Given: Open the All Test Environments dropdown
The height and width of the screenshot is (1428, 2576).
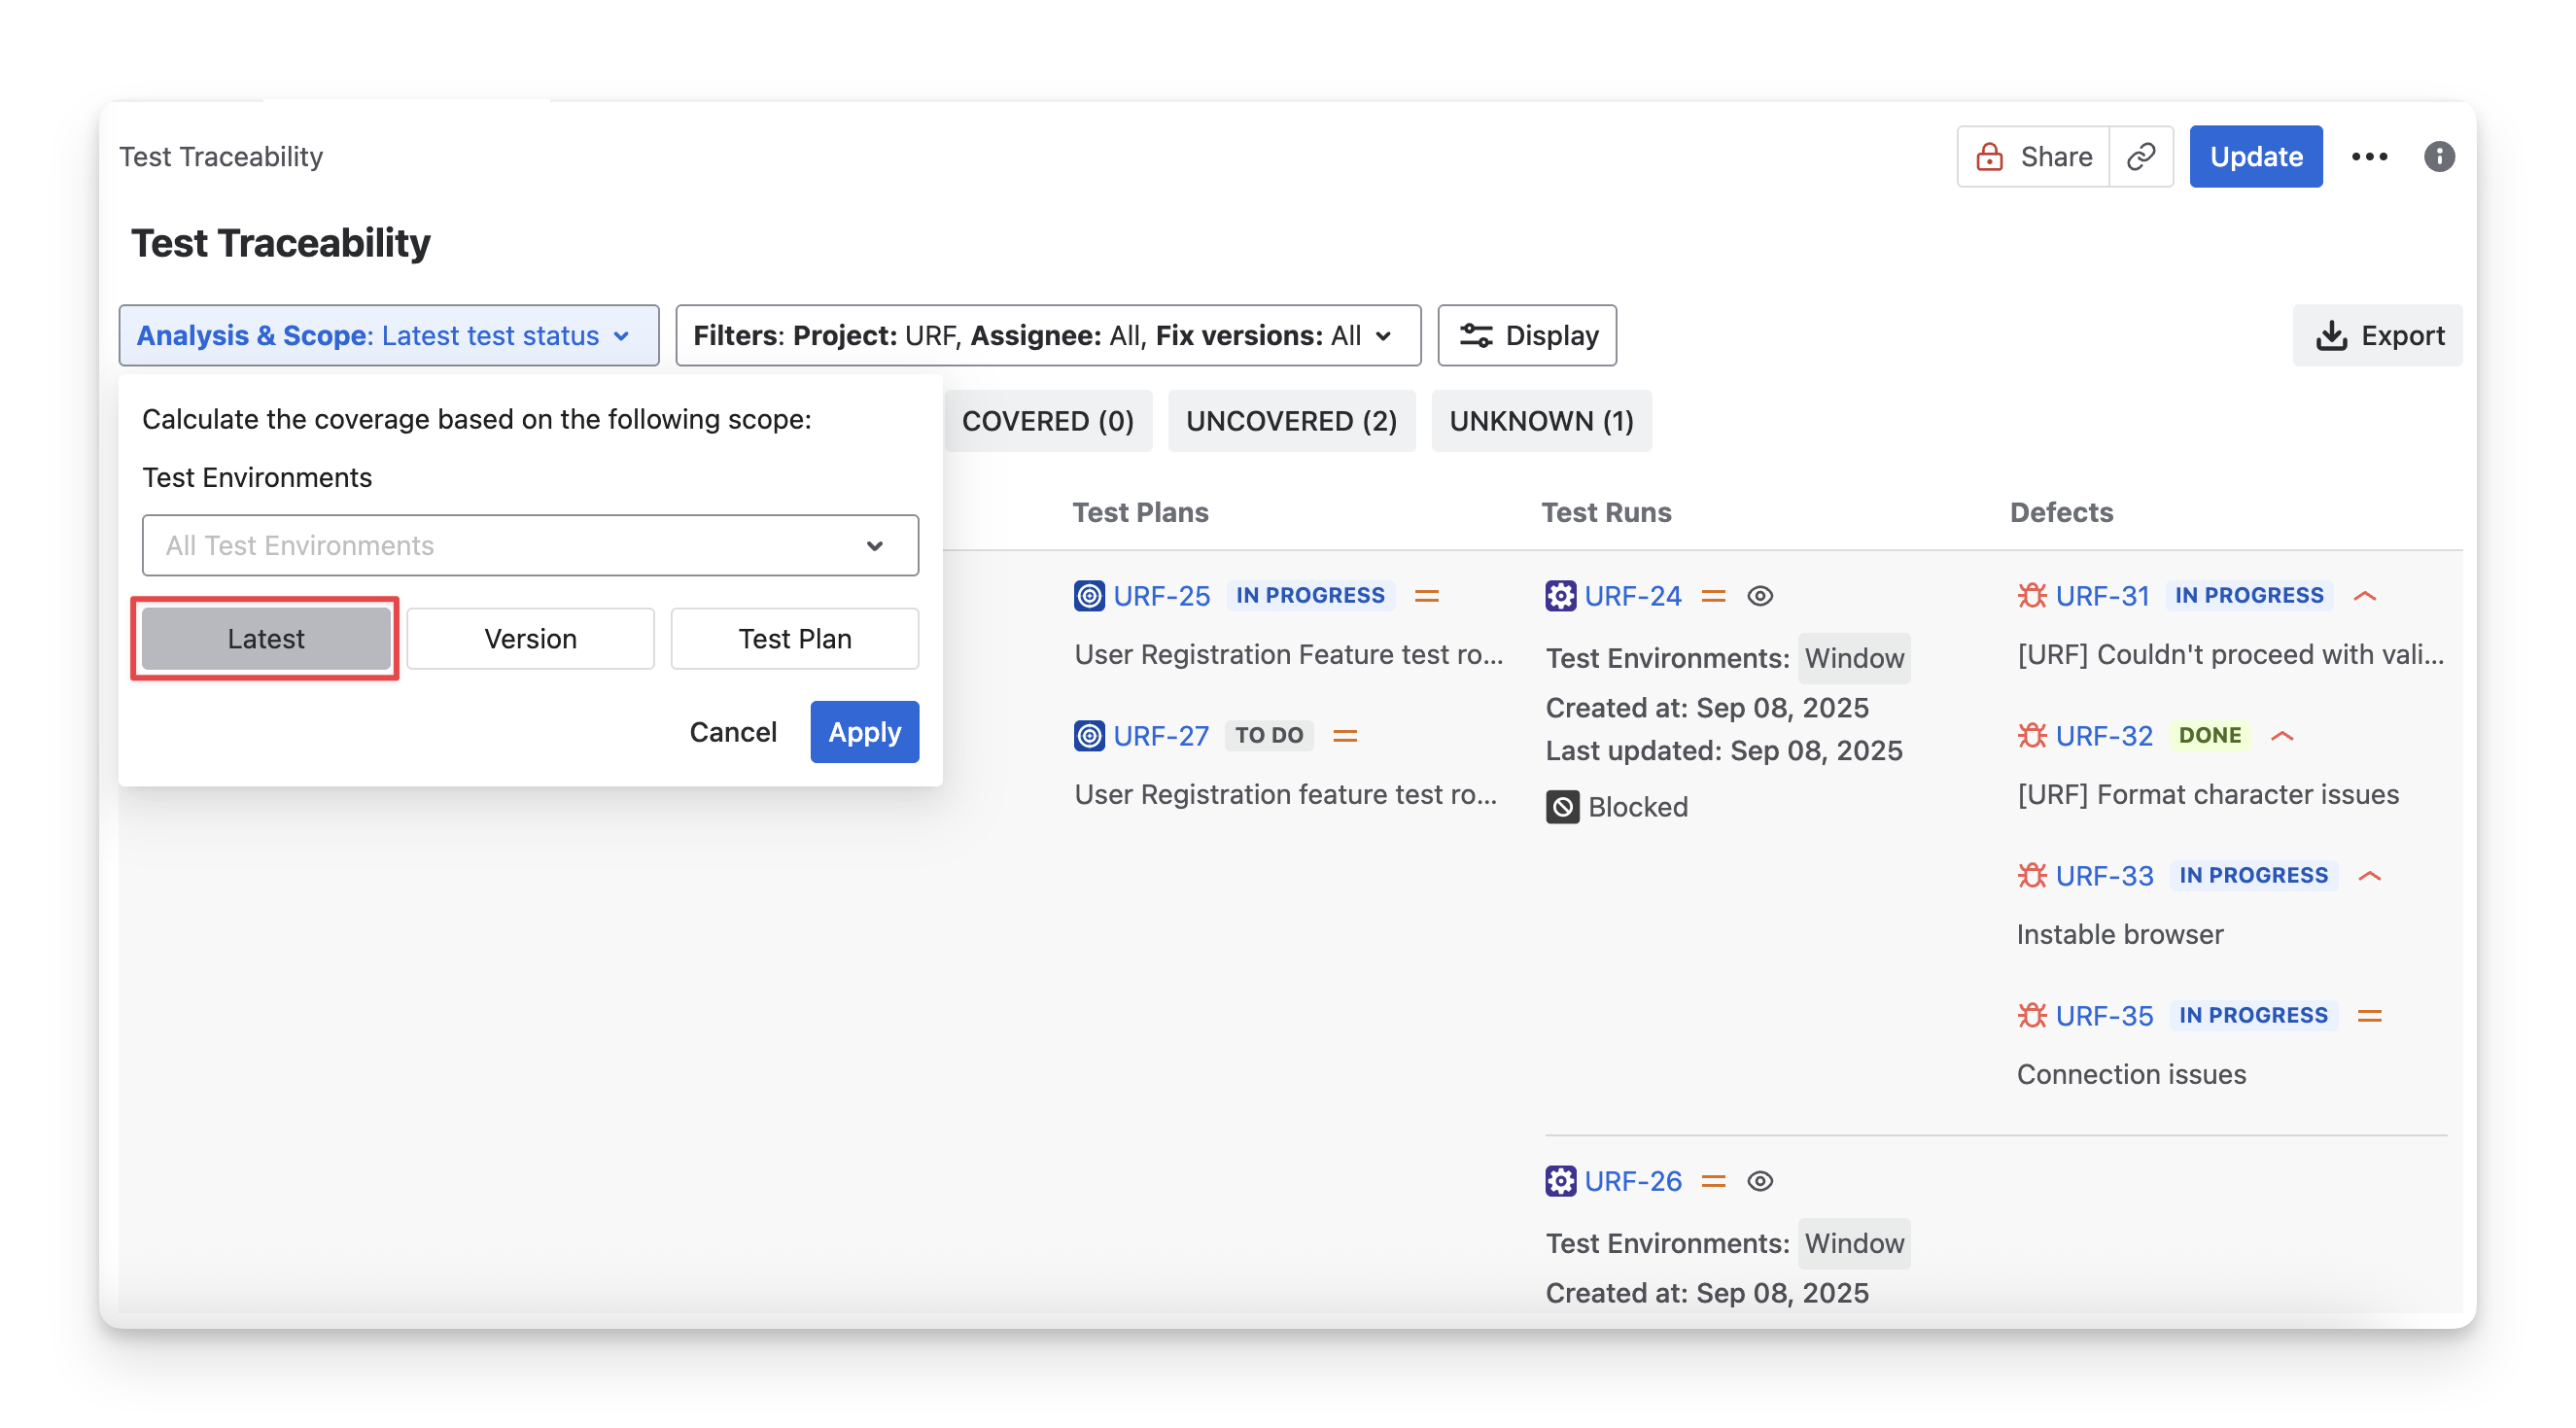Looking at the screenshot, I should coord(530,546).
